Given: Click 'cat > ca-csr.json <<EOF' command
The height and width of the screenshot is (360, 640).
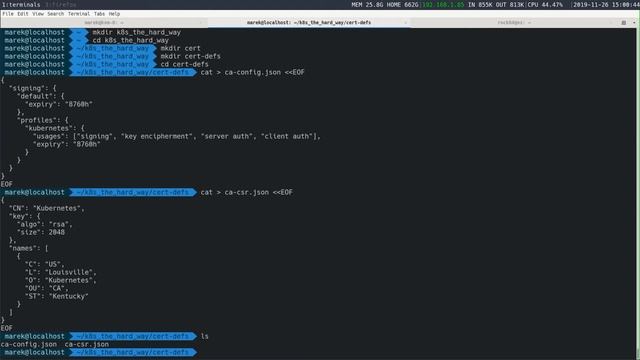Looking at the screenshot, I should [247, 192].
